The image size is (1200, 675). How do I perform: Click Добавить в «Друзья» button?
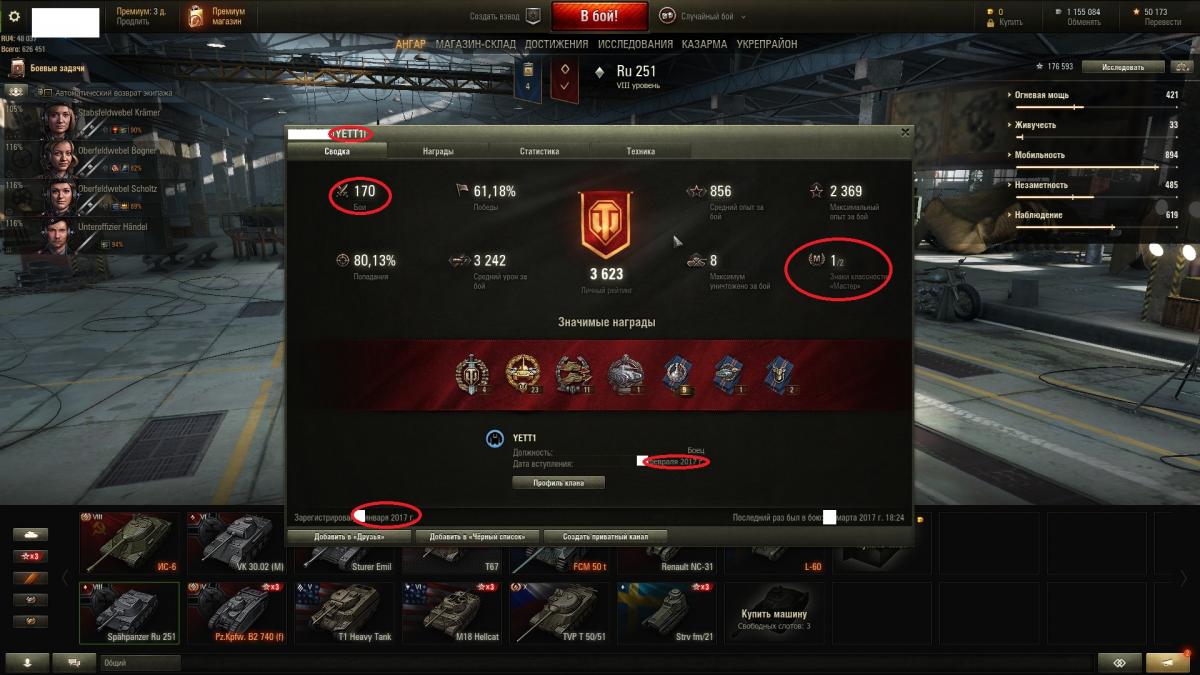349,536
